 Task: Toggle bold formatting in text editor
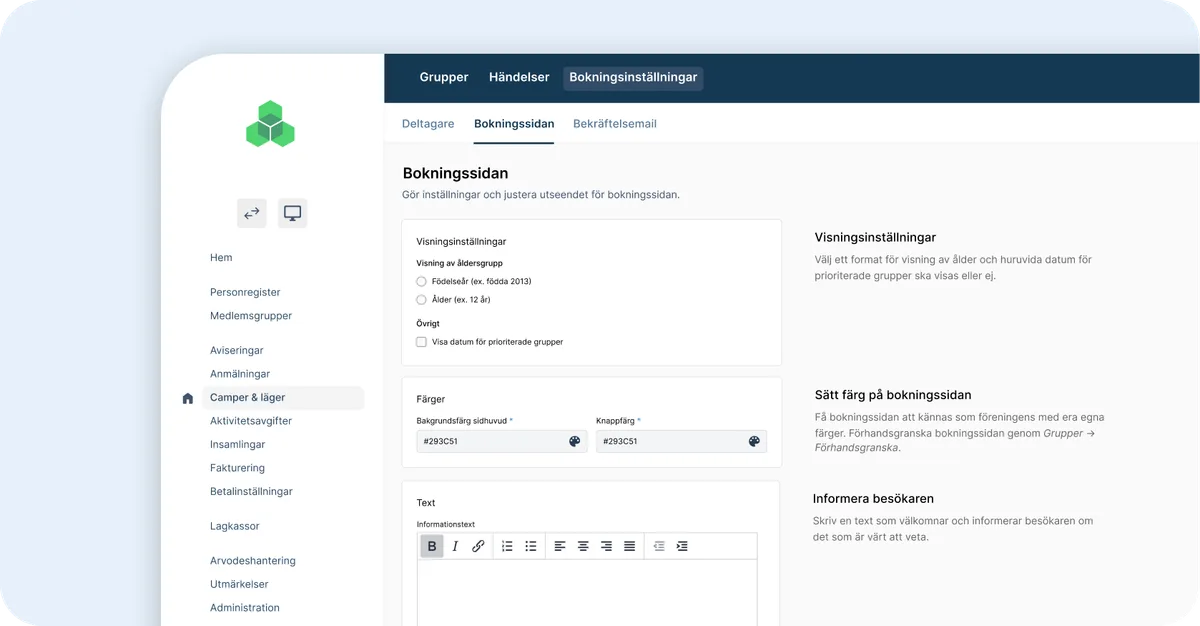click(432, 546)
